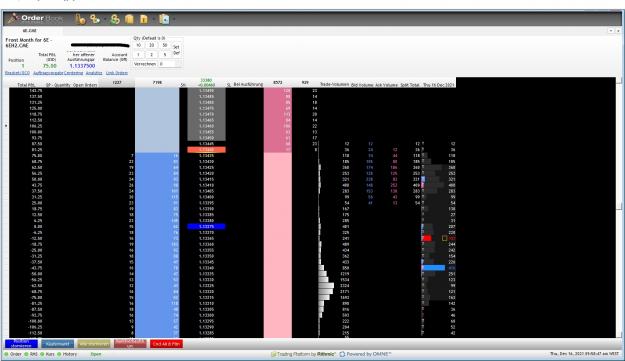The image size is (625, 361).
Task: Click the plain golden book toolbar icon
Action: pyautogui.click(x=129, y=19)
